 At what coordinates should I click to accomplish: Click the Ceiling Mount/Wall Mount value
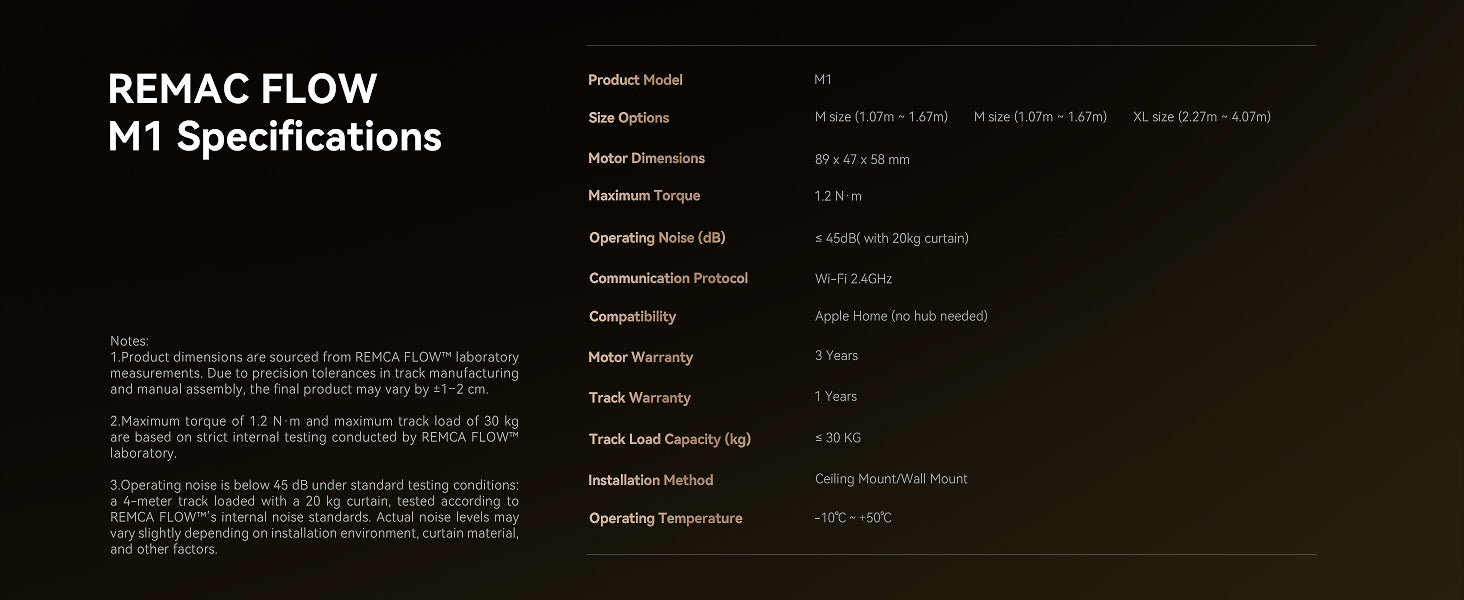[890, 479]
